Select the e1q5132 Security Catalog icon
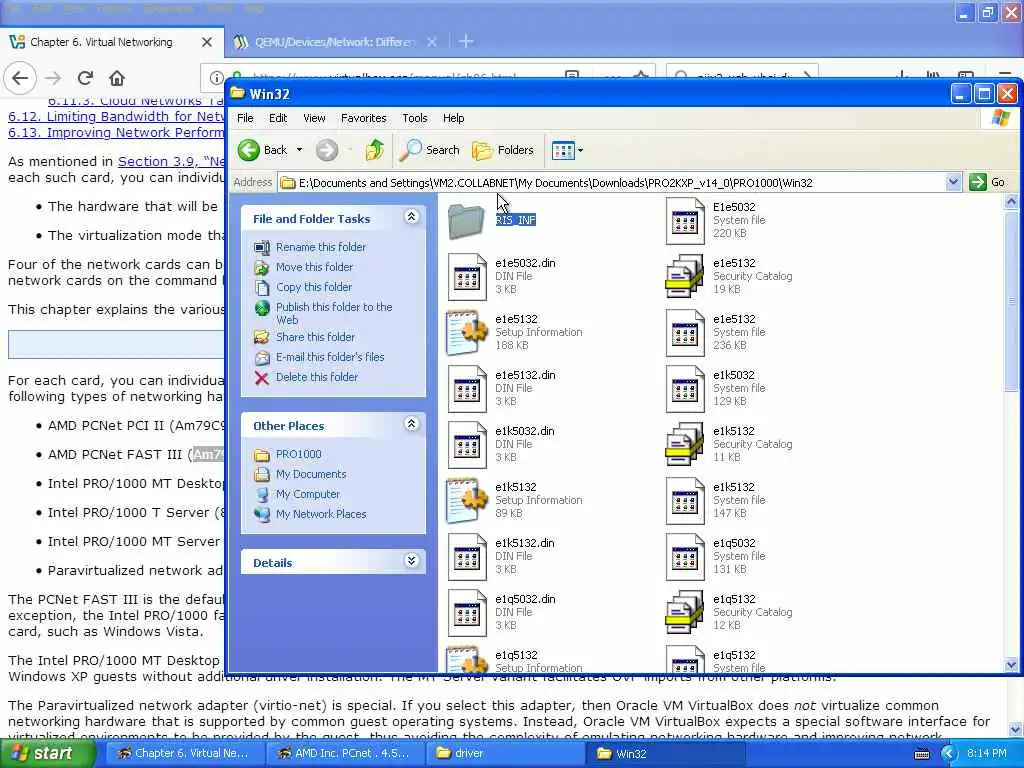 (x=684, y=613)
